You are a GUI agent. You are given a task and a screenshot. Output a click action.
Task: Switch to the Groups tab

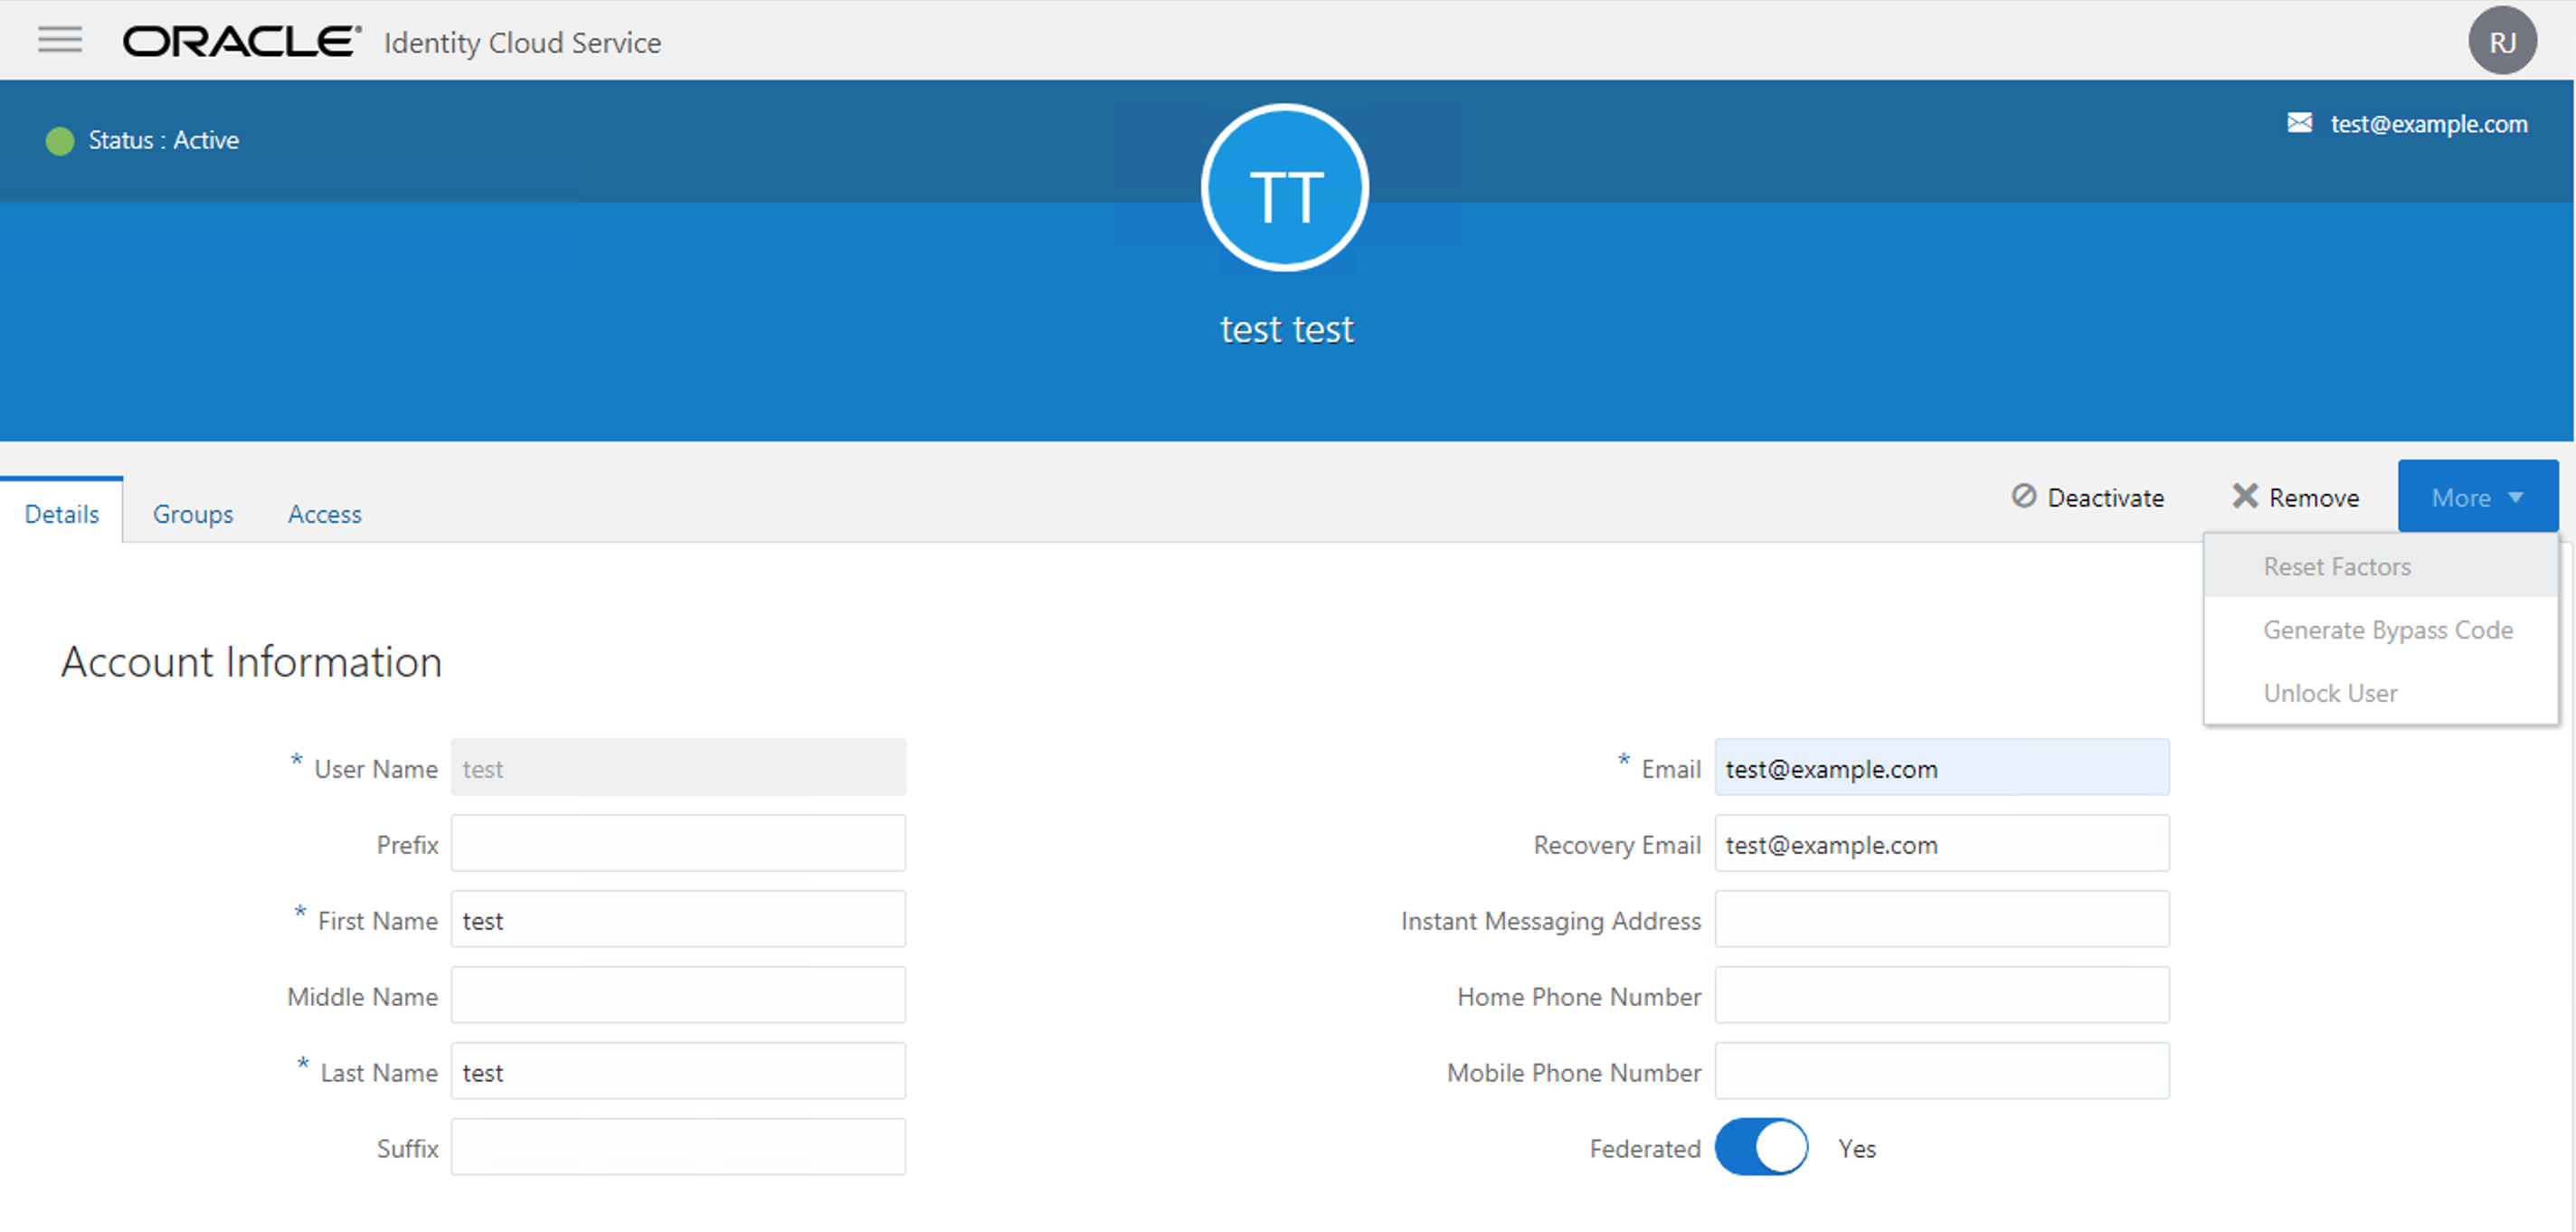tap(193, 513)
